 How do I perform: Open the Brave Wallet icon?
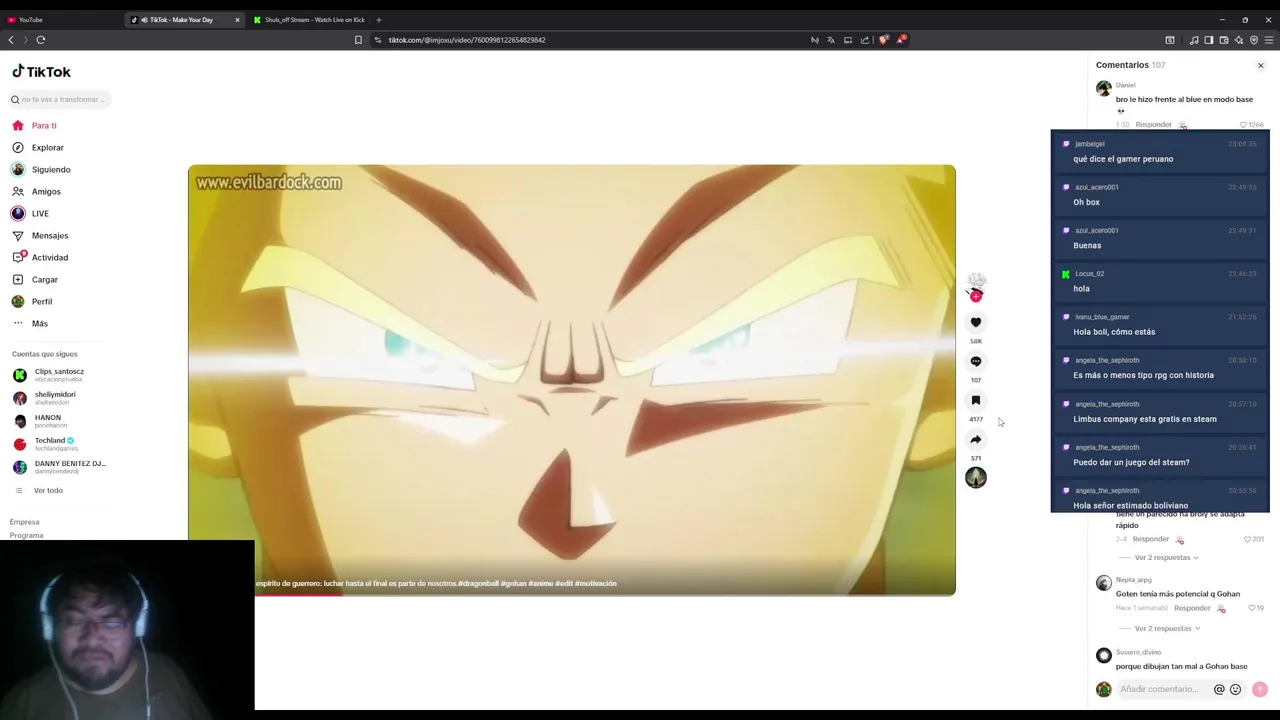1224,40
